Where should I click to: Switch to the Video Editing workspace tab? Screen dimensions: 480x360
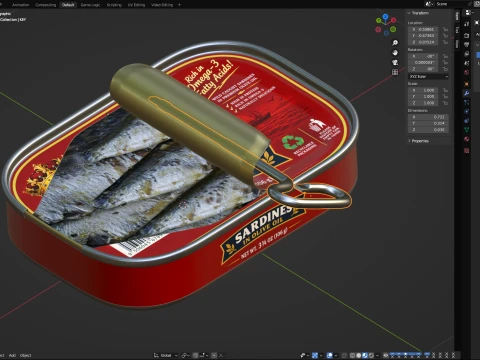click(x=162, y=5)
